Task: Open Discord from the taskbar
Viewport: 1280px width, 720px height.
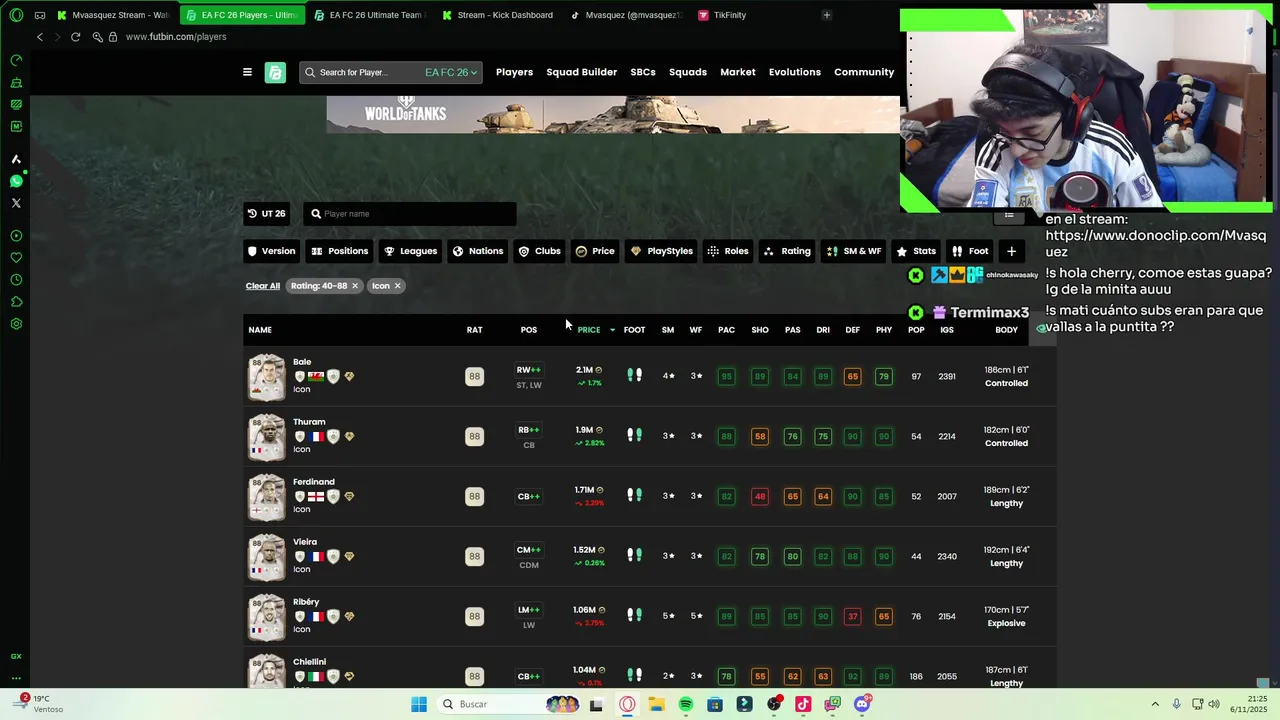Action: coord(862,704)
